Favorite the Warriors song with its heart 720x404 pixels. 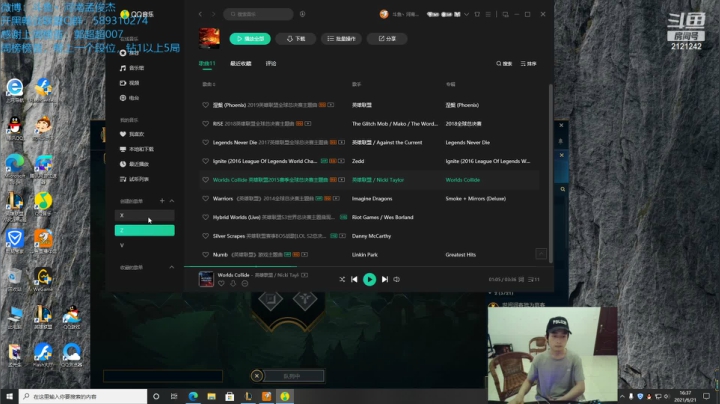pos(205,198)
